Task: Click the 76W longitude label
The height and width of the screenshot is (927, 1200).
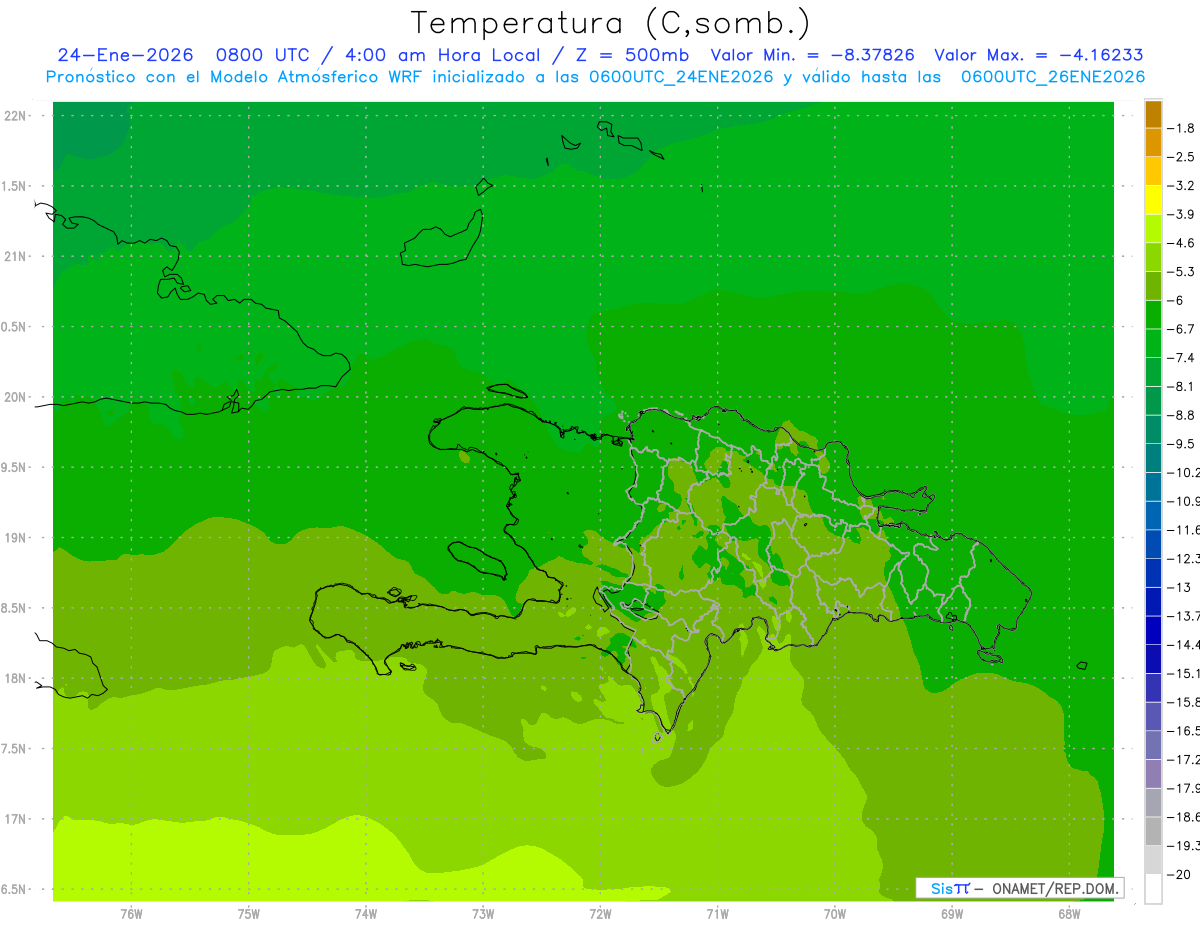Action: (131, 914)
